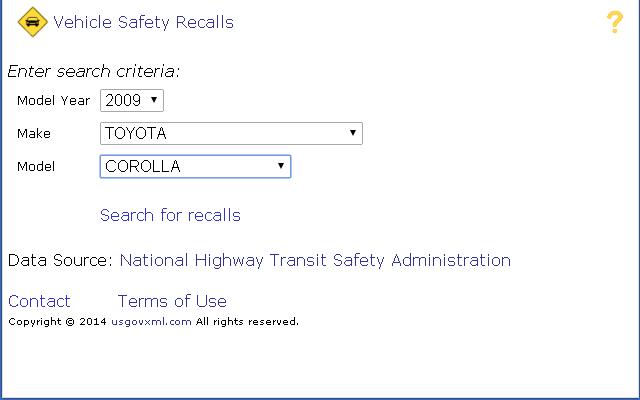Click the Model field label
640x400 pixels.
(36, 167)
